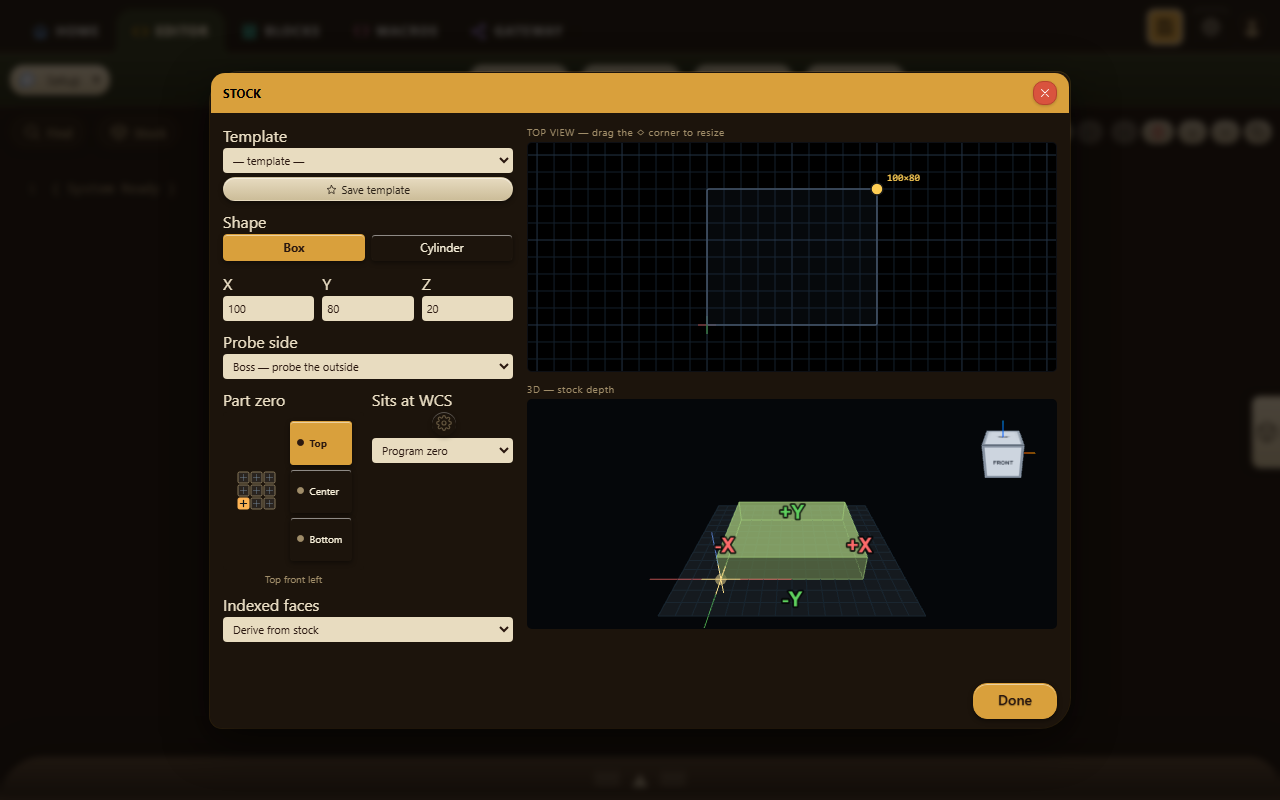Confirm the stock with the Done button
The height and width of the screenshot is (800, 1280).
coord(1015,701)
